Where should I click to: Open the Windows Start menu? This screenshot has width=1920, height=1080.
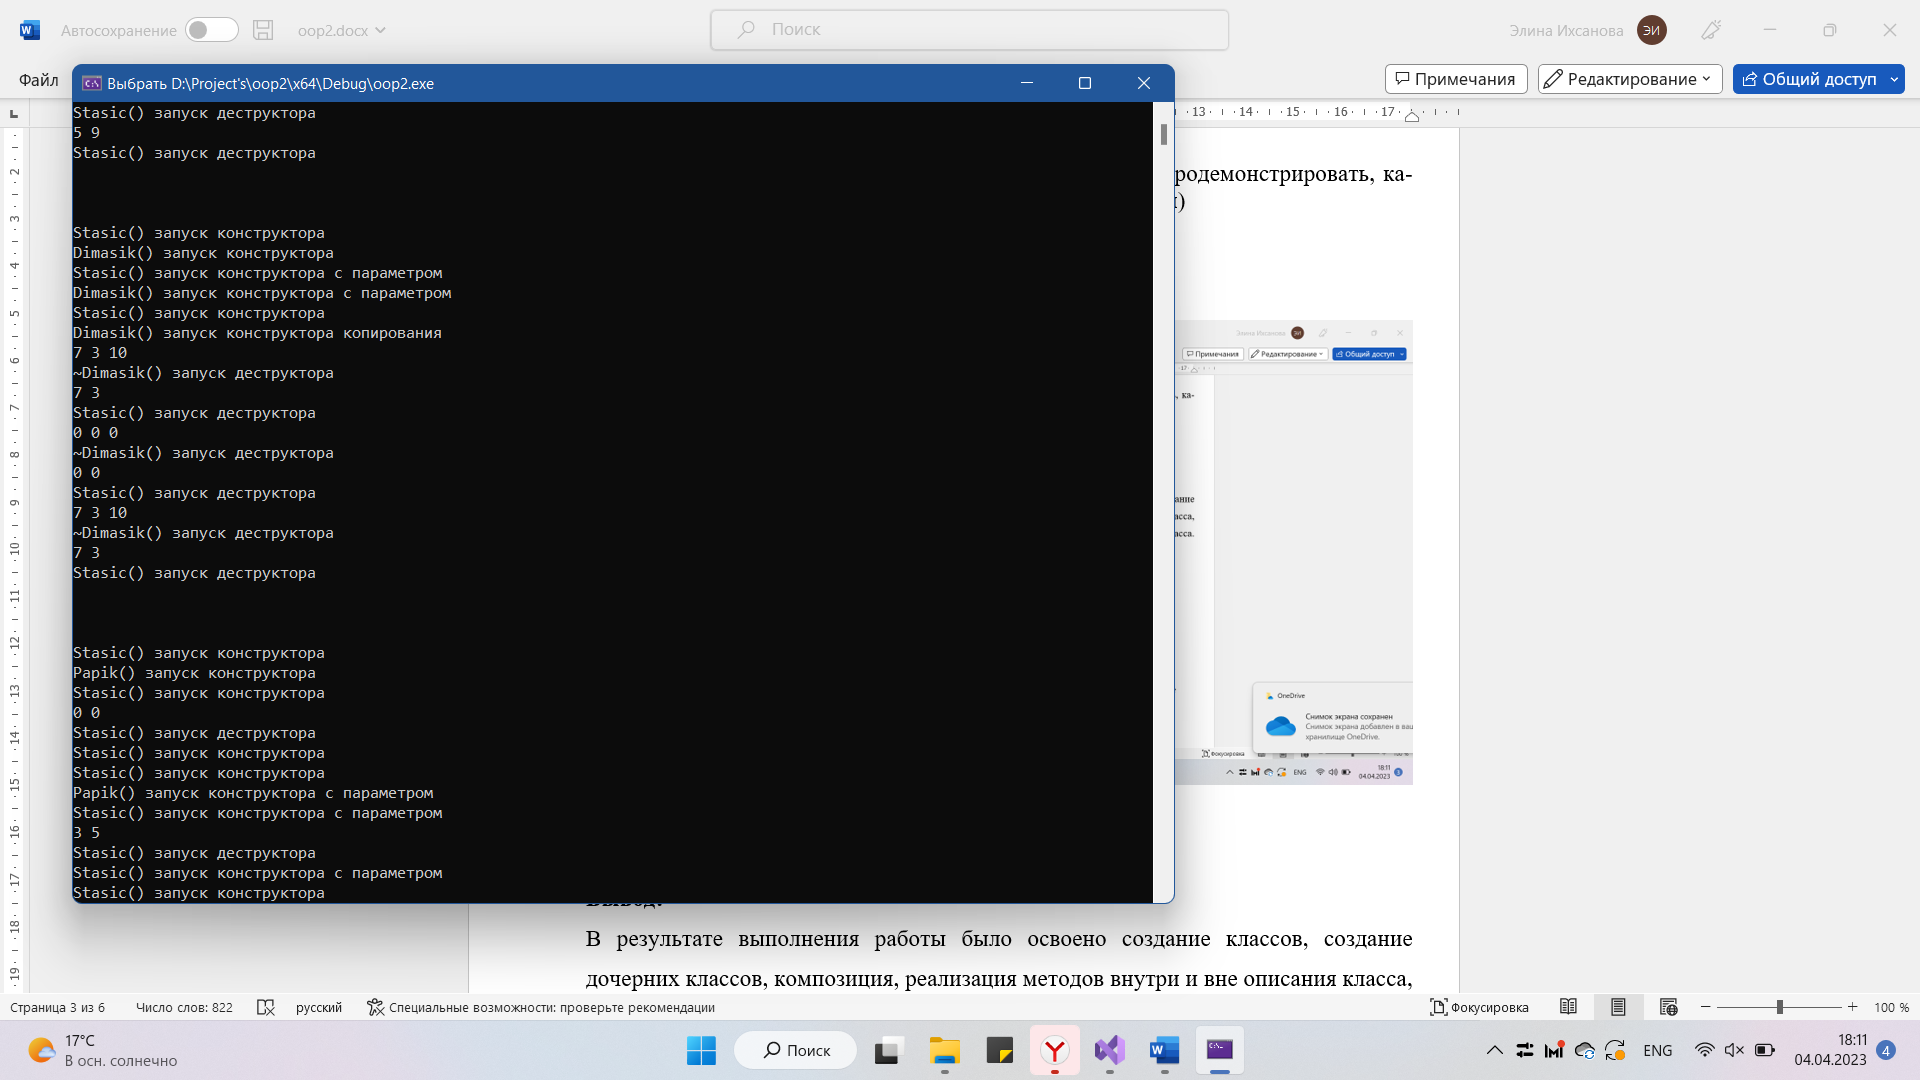coord(701,1050)
